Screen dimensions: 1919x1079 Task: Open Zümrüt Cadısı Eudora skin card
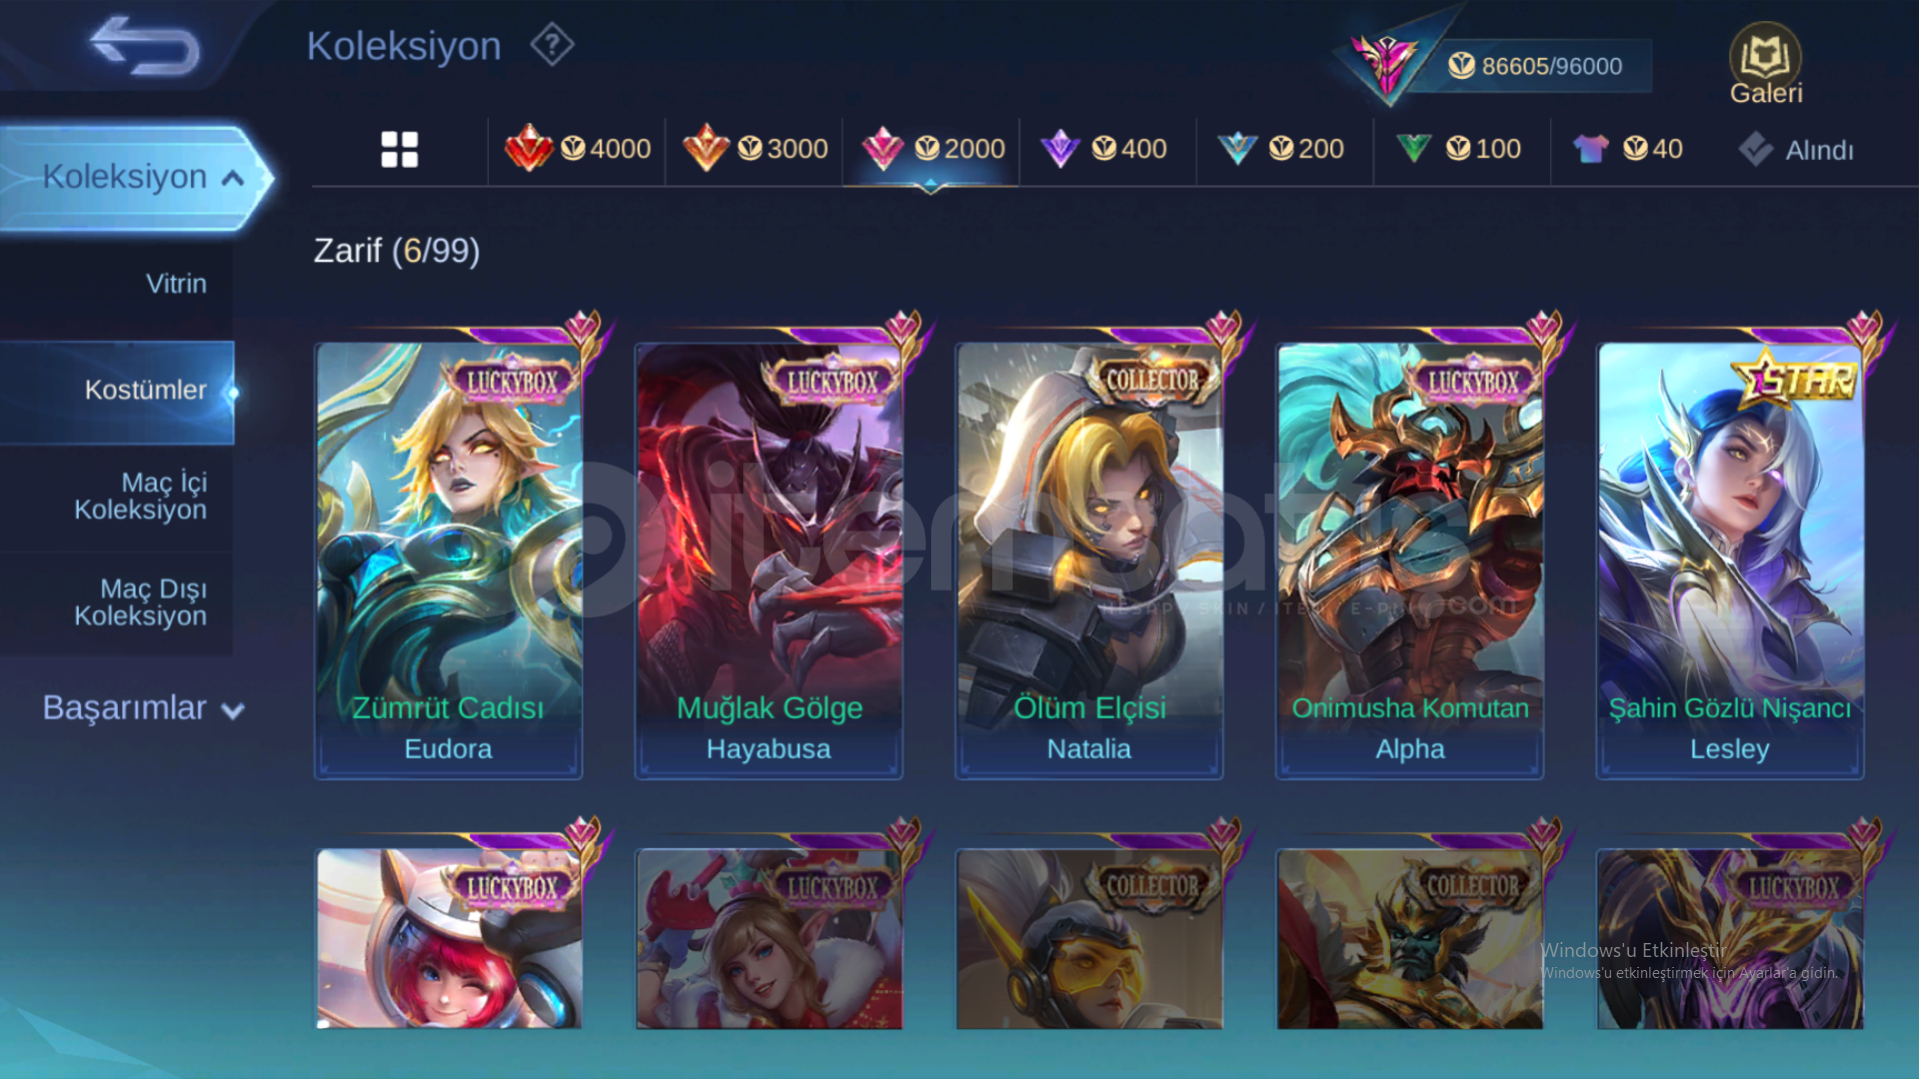point(448,560)
